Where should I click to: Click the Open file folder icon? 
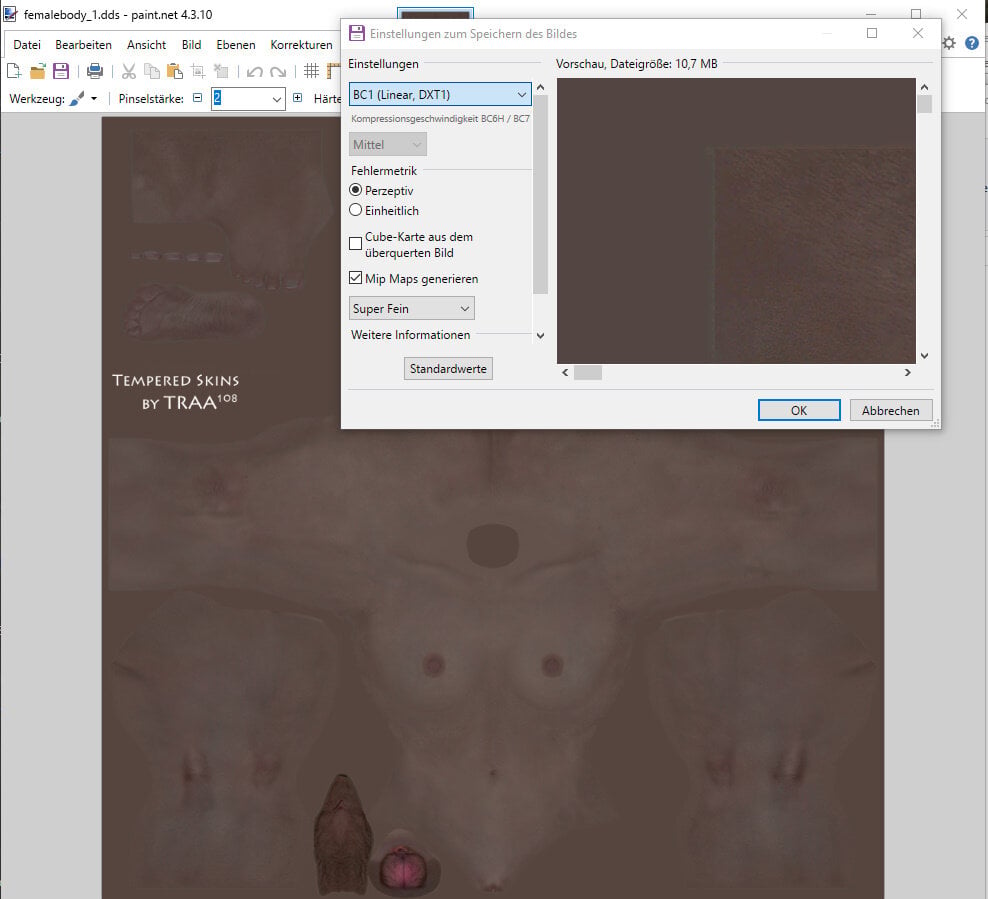coord(38,71)
